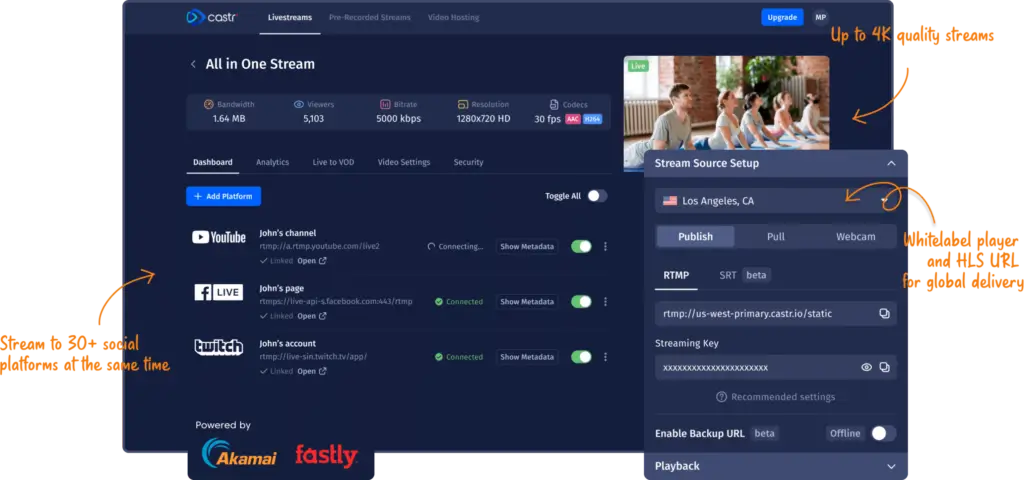Copy the RTMP server URL
The height and width of the screenshot is (480, 1024).
884,313
